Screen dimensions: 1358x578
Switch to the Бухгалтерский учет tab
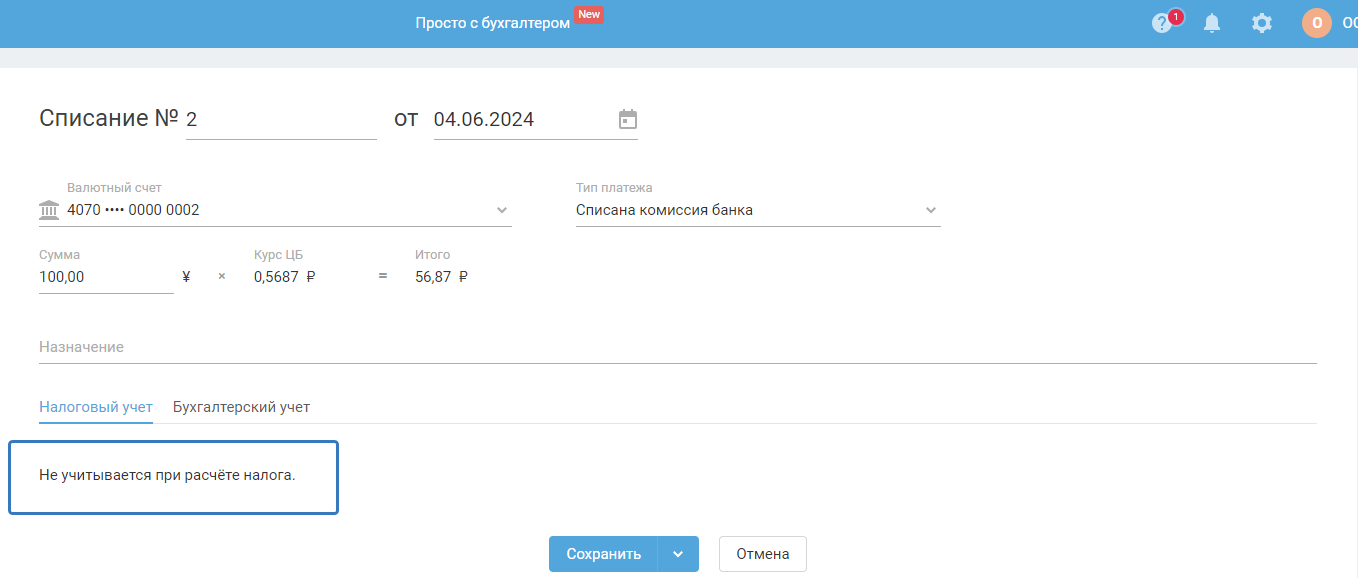tap(241, 407)
